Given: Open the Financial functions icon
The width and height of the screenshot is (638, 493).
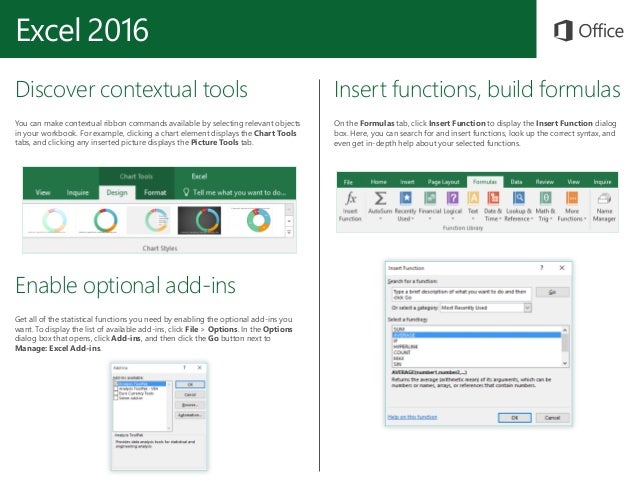Looking at the screenshot, I should pyautogui.click(x=430, y=198).
